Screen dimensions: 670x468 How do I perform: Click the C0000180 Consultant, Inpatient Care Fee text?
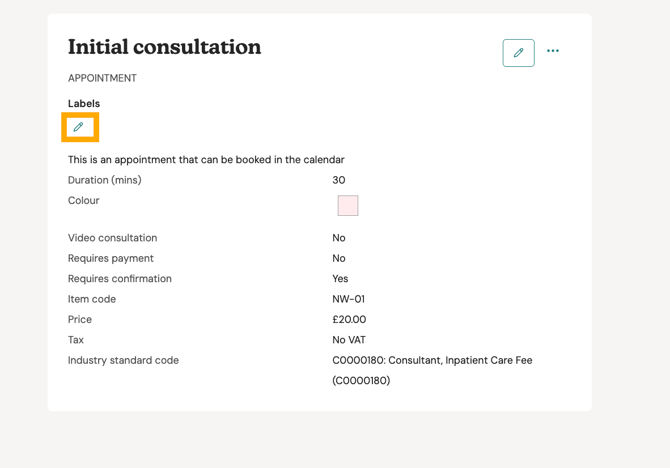coord(432,360)
